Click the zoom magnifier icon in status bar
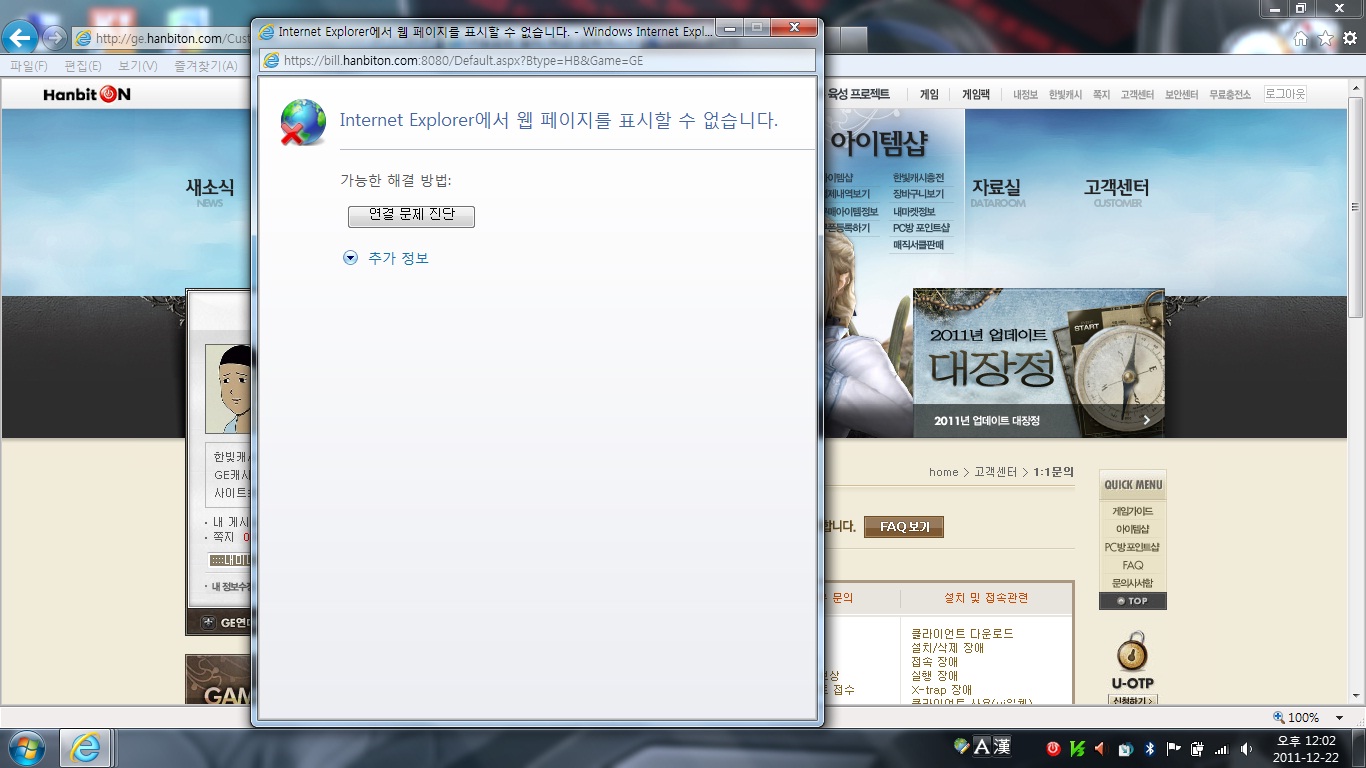Screen dimensions: 1366x768 click(x=1279, y=717)
